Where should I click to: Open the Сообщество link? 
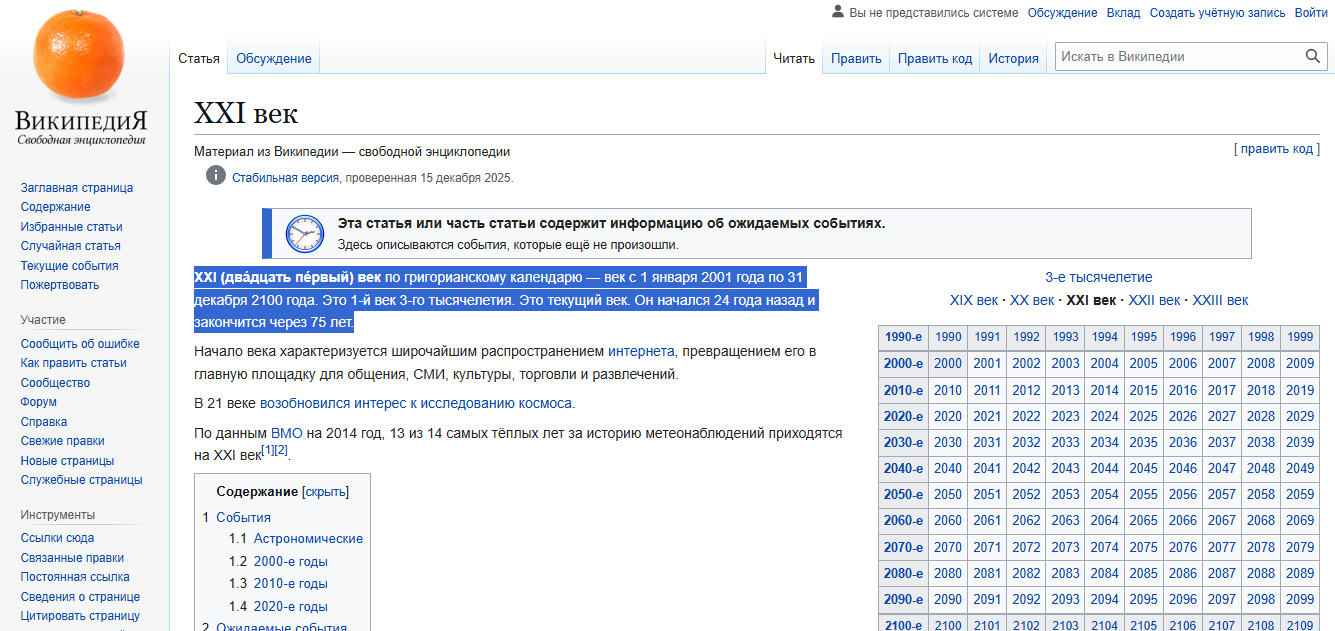click(55, 383)
